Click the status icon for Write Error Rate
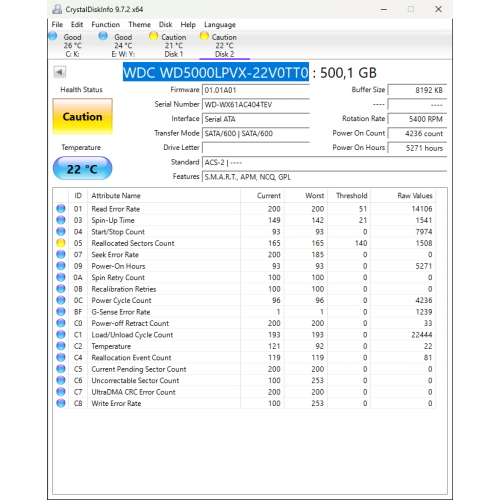 pos(61,403)
